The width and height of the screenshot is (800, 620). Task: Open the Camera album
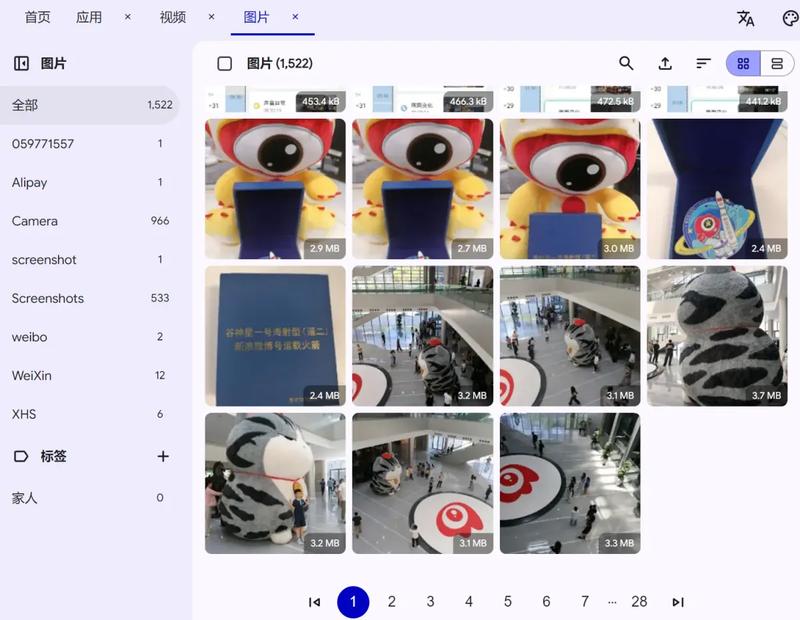(89, 221)
